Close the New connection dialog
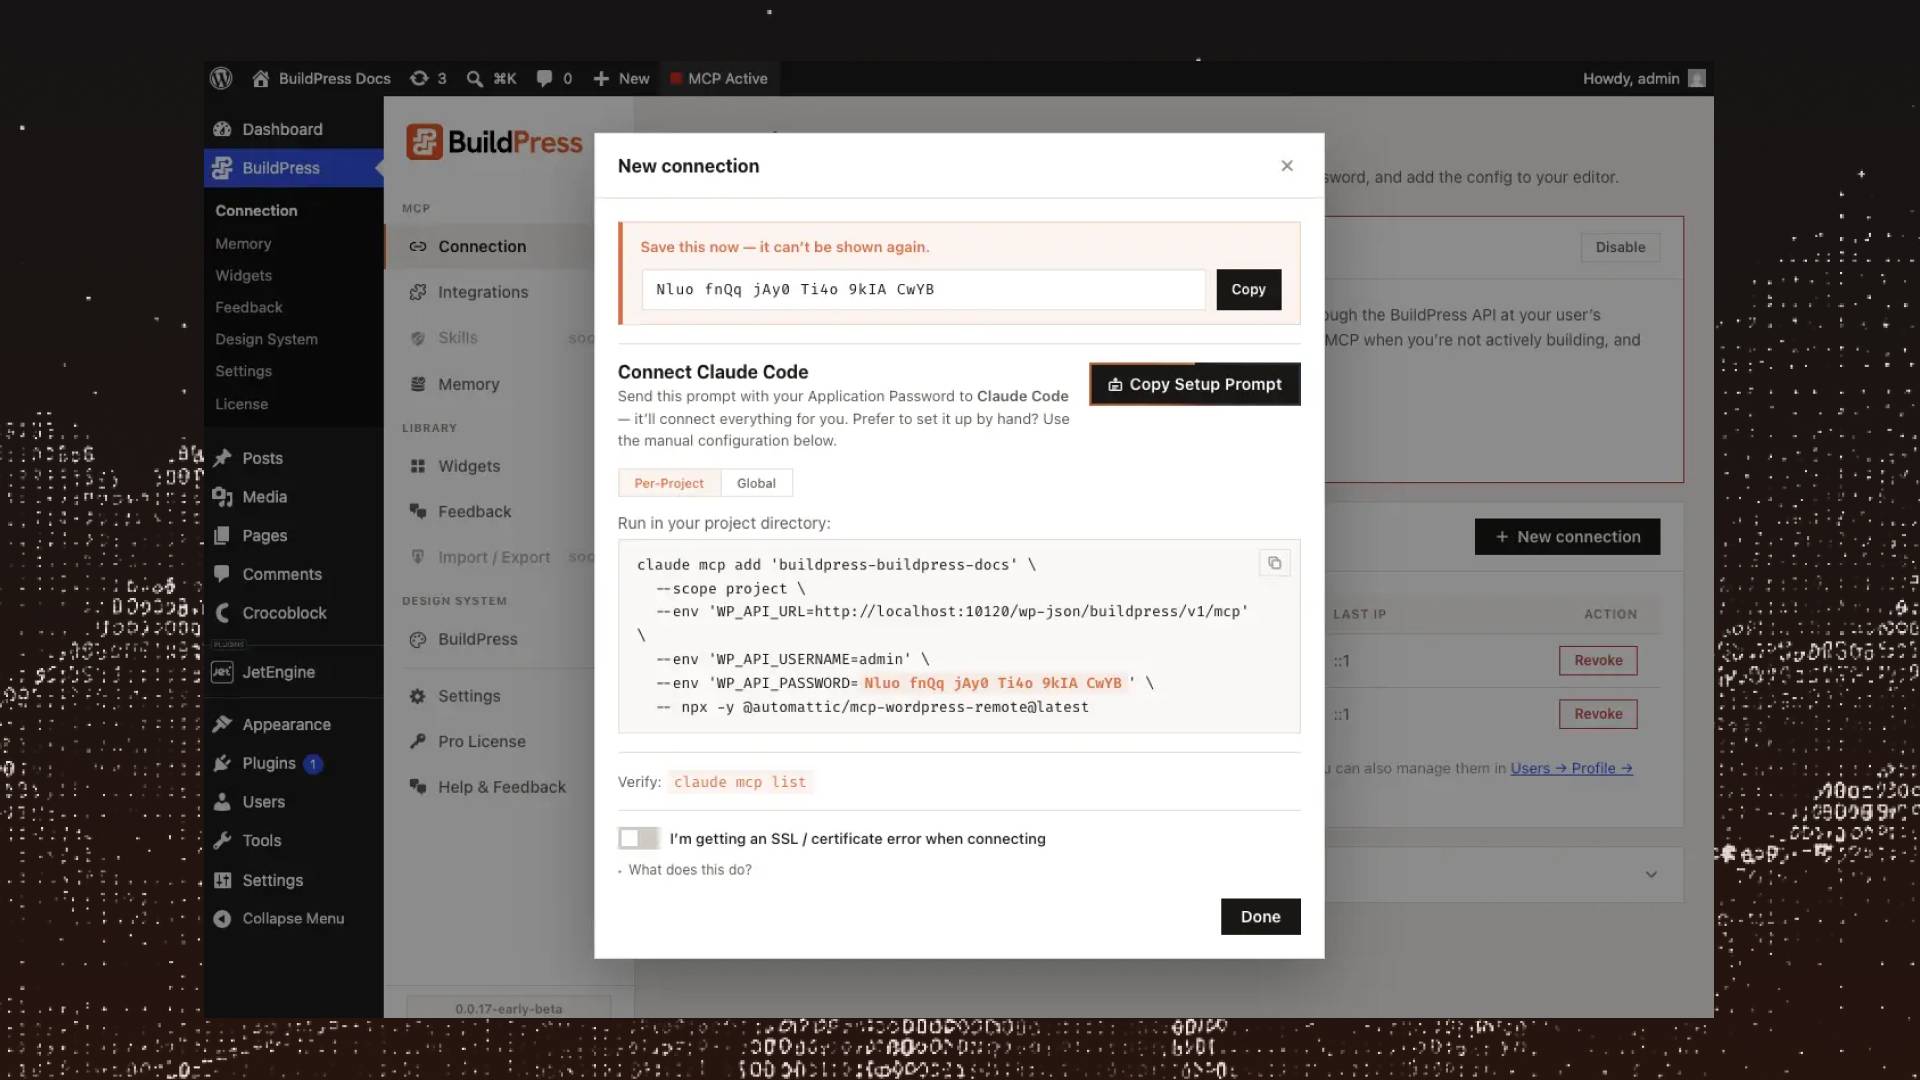The width and height of the screenshot is (1920, 1080). click(1287, 166)
